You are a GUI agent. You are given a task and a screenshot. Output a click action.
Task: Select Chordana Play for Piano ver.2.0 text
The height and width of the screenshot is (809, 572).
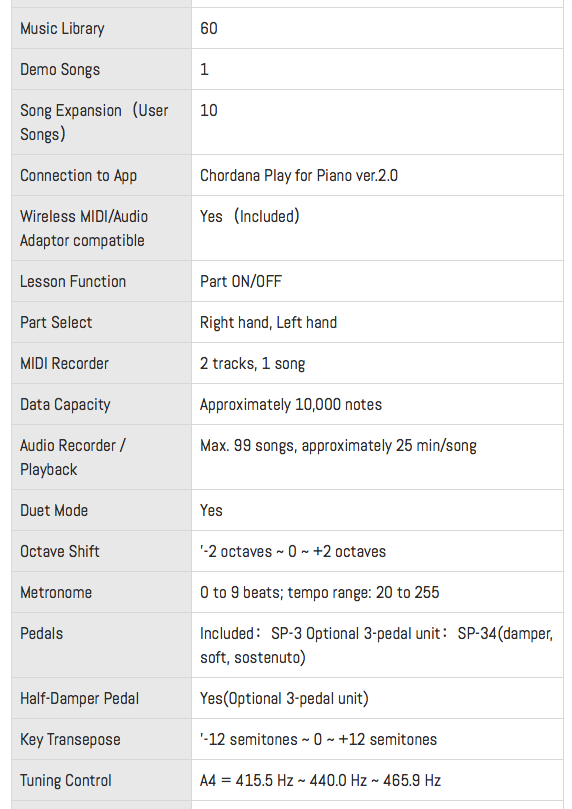(x=299, y=175)
